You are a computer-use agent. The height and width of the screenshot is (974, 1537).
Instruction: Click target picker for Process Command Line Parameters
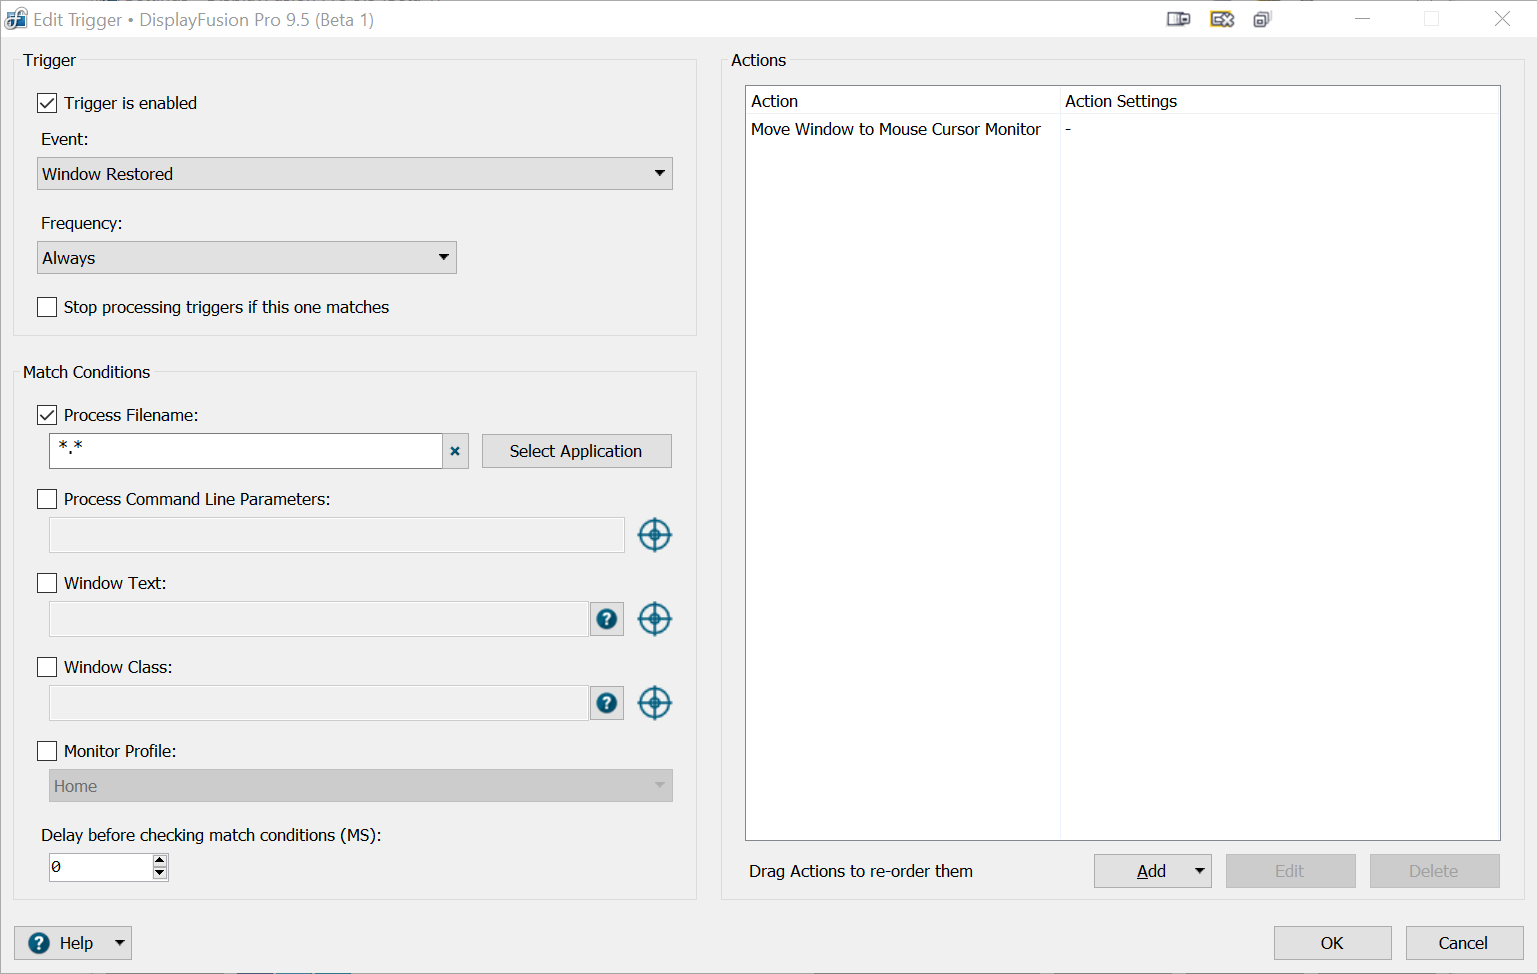[x=654, y=535]
